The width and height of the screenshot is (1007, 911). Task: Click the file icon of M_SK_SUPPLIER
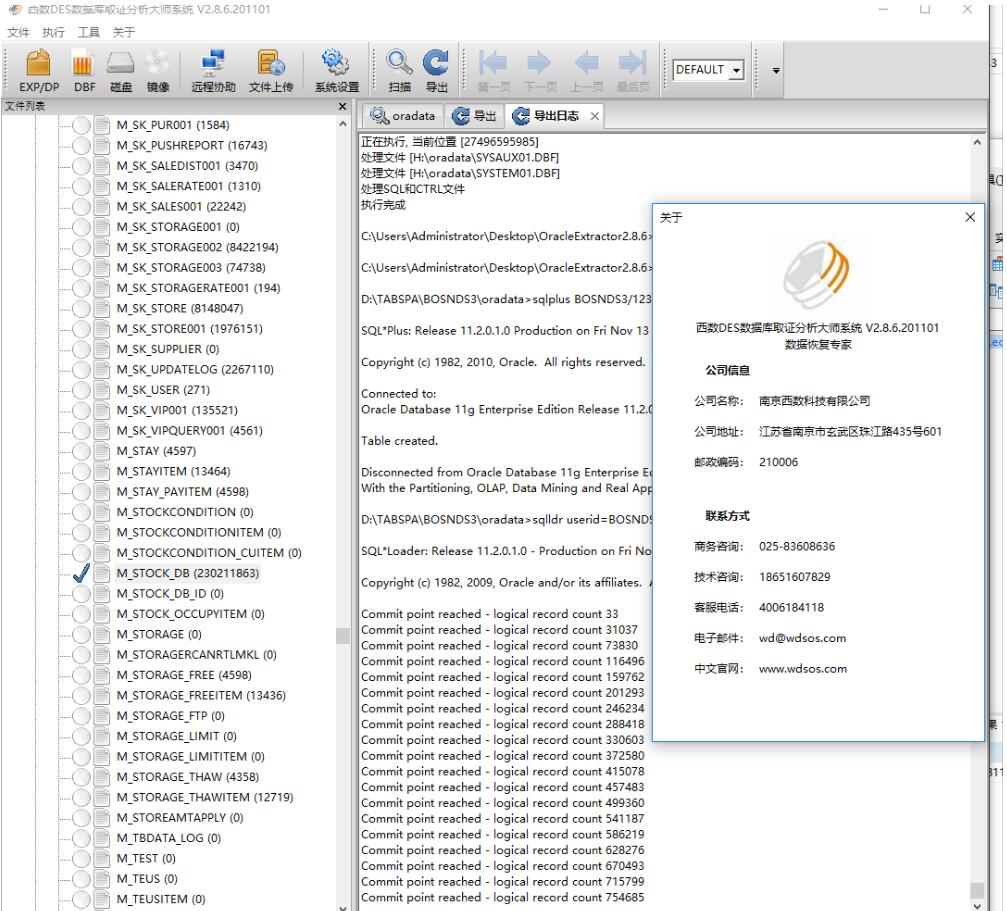click(101, 349)
